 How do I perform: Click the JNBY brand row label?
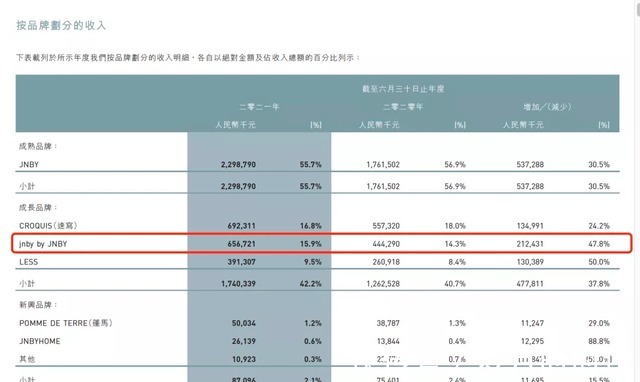29,164
